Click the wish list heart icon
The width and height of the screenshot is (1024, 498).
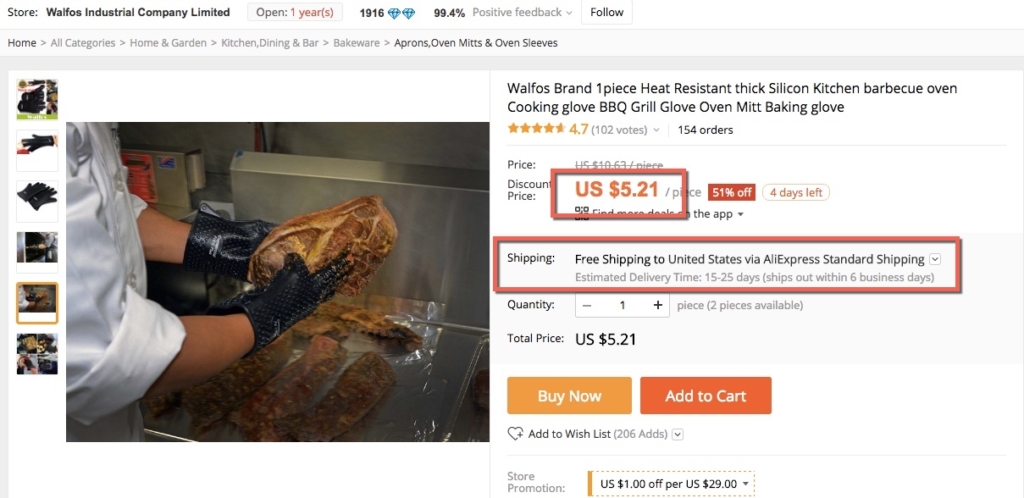(x=515, y=434)
